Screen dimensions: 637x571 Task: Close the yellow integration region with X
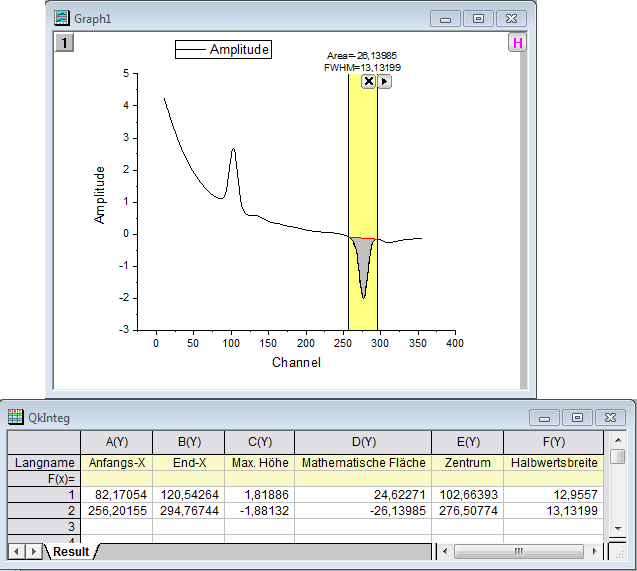click(368, 81)
